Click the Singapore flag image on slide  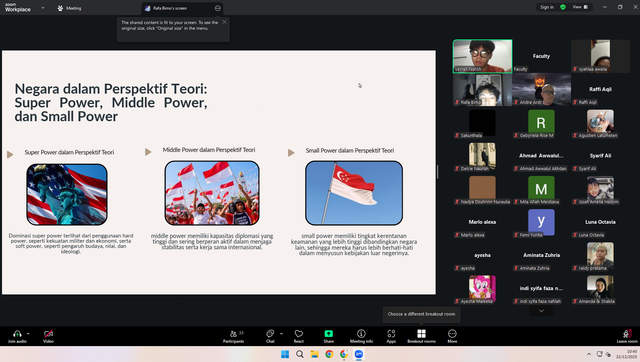(354, 193)
